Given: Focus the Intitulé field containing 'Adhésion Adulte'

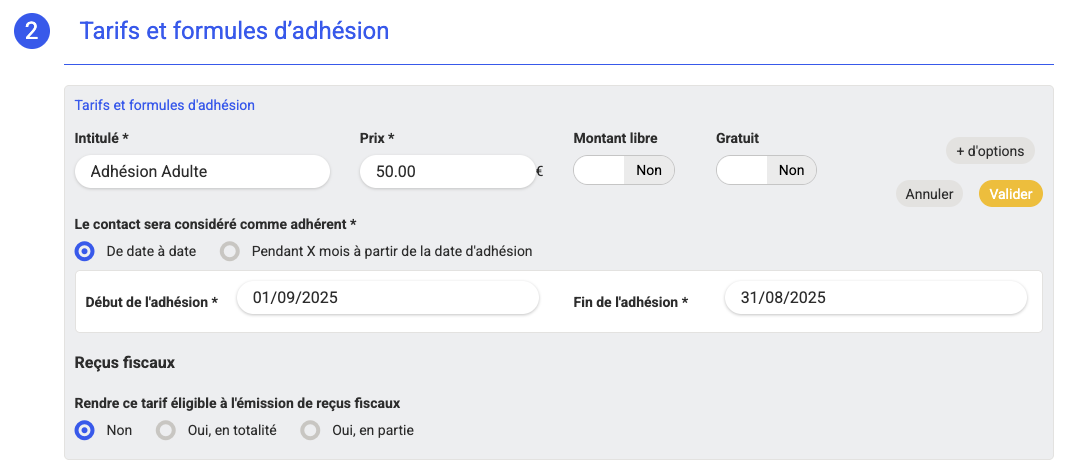Looking at the screenshot, I should point(202,171).
